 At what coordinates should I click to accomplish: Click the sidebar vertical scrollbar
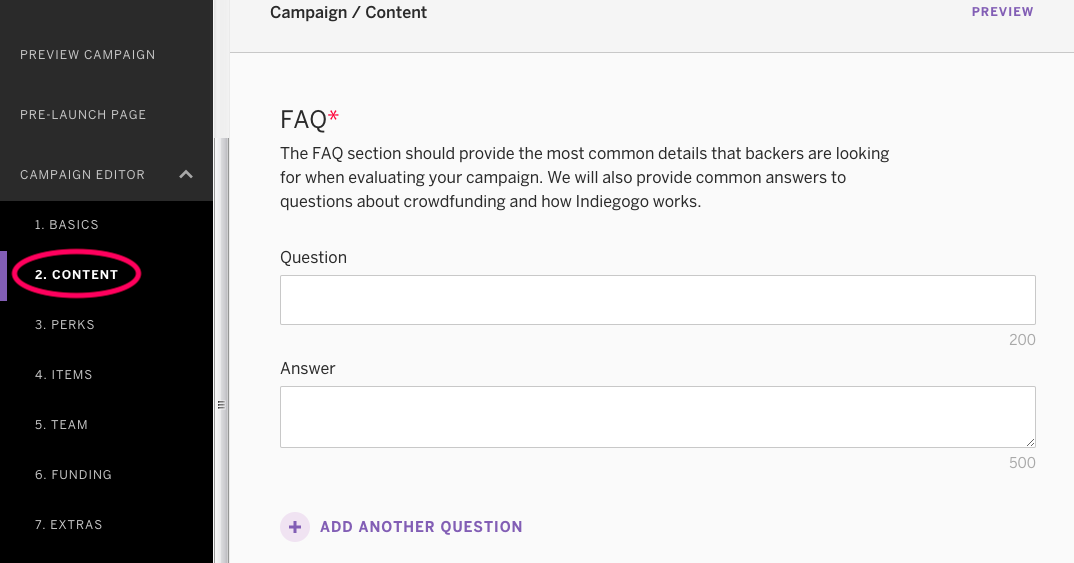[221, 350]
